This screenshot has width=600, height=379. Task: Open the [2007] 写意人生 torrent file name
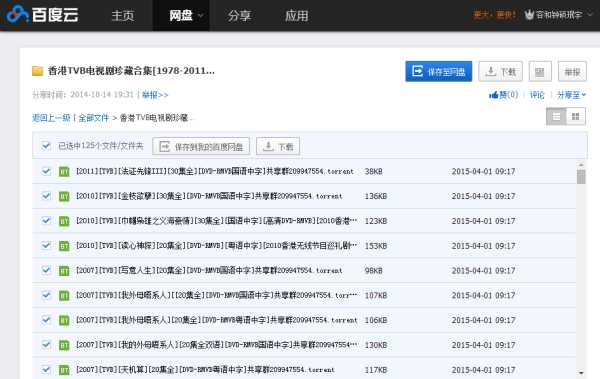tap(209, 270)
